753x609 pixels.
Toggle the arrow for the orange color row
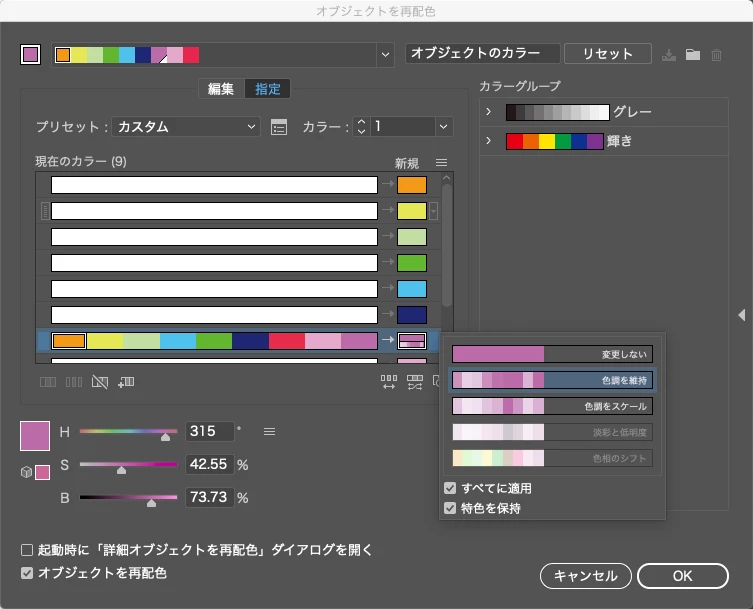coord(388,184)
